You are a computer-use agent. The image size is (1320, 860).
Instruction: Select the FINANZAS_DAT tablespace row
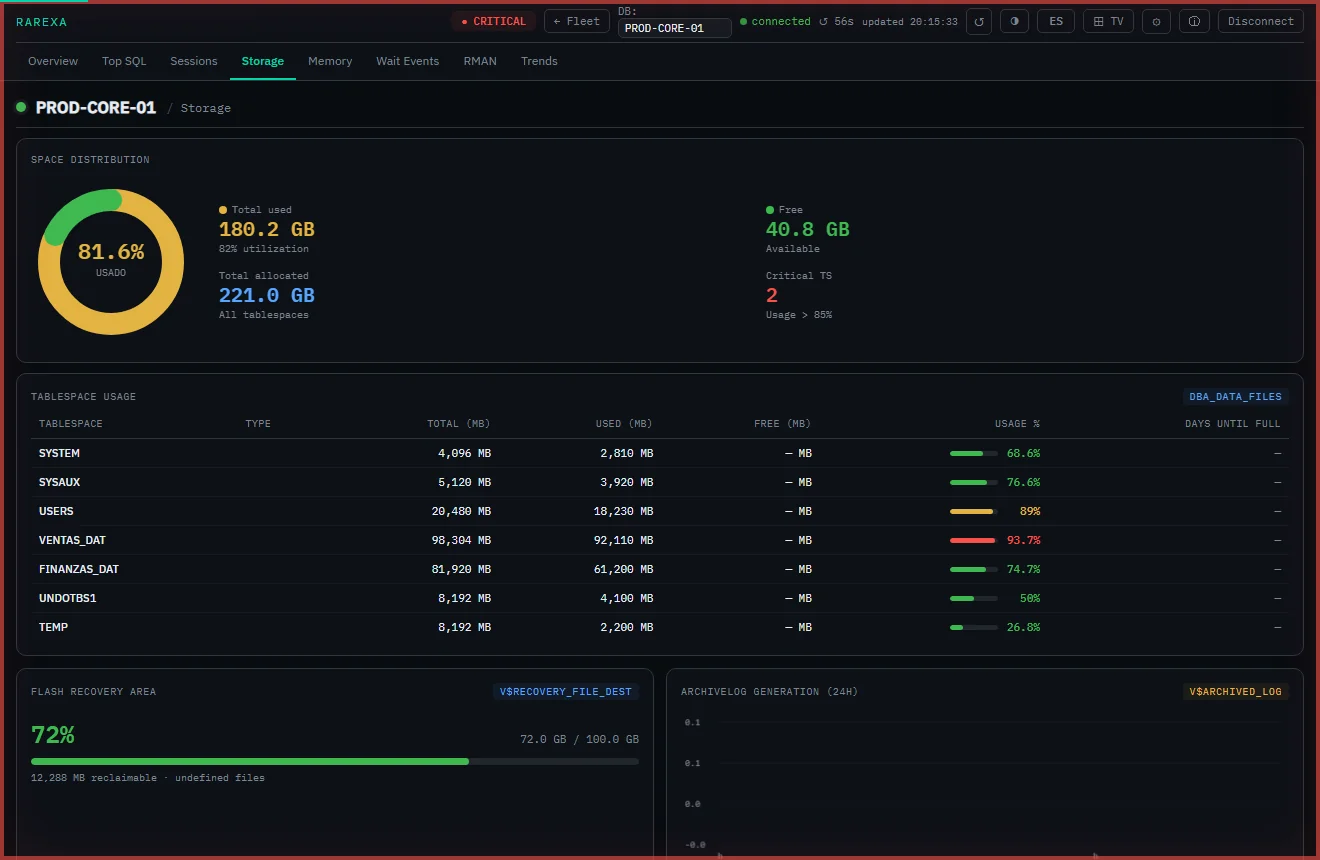pyautogui.click(x=660, y=569)
